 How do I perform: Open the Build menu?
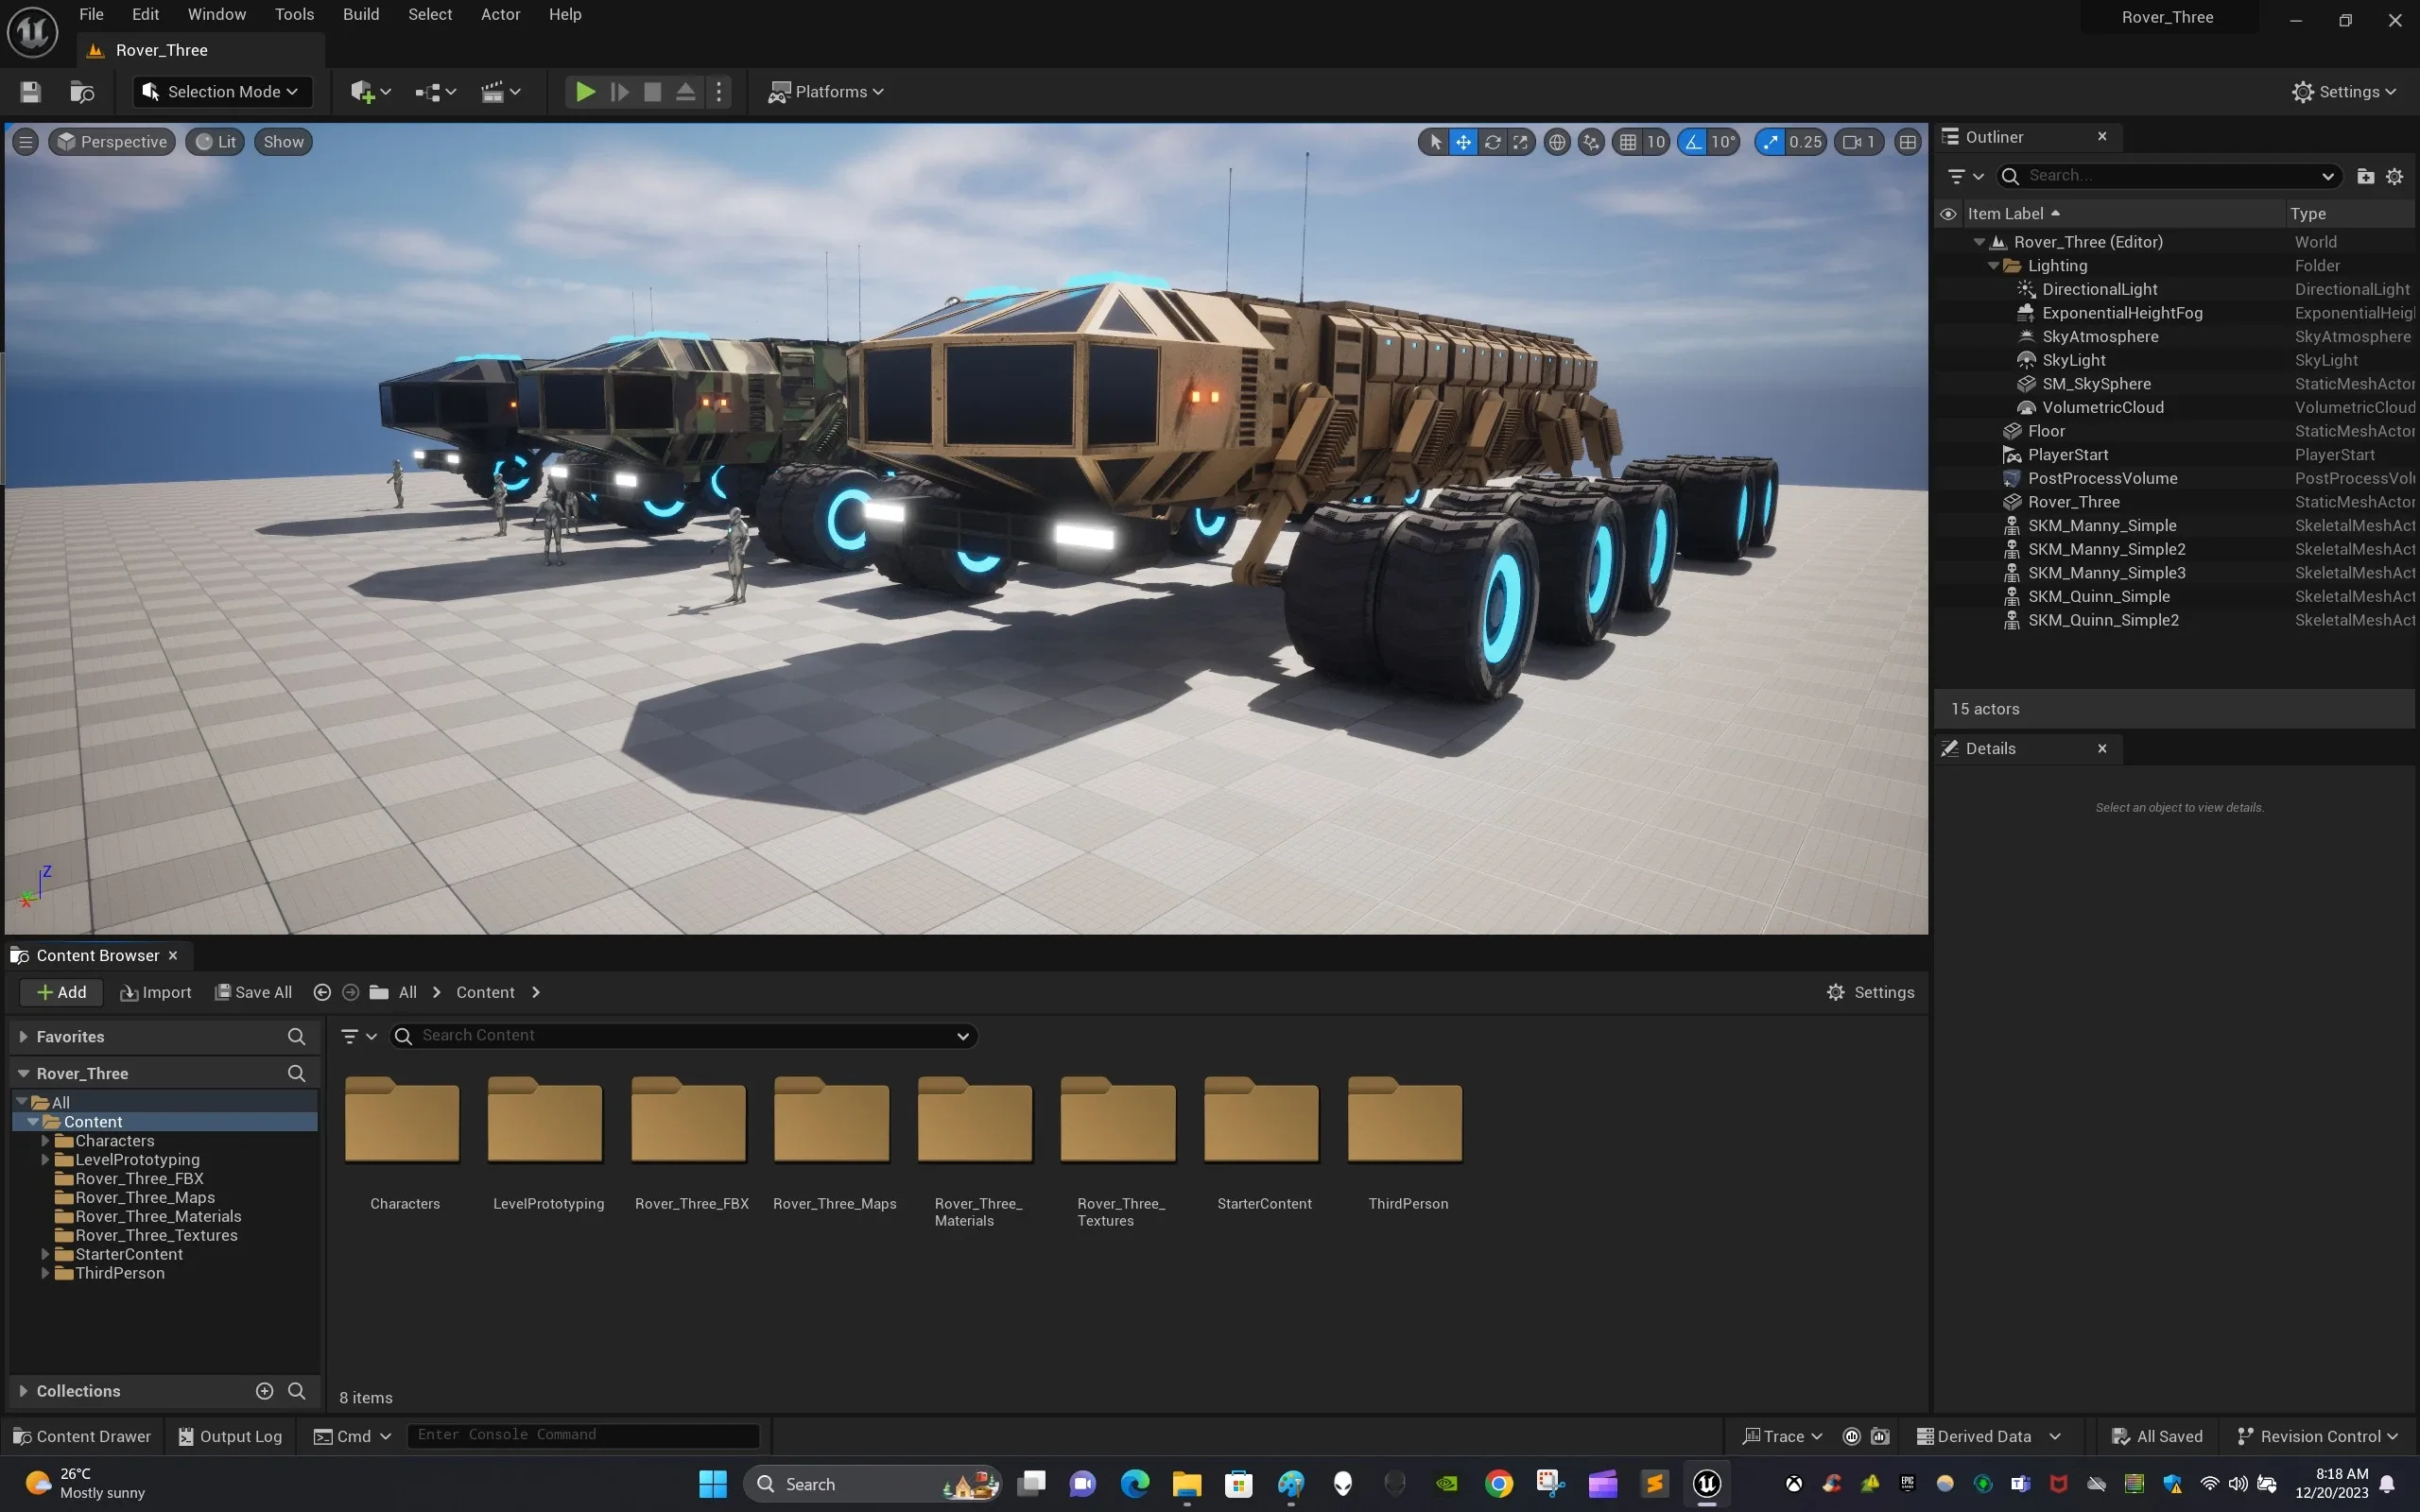360,14
